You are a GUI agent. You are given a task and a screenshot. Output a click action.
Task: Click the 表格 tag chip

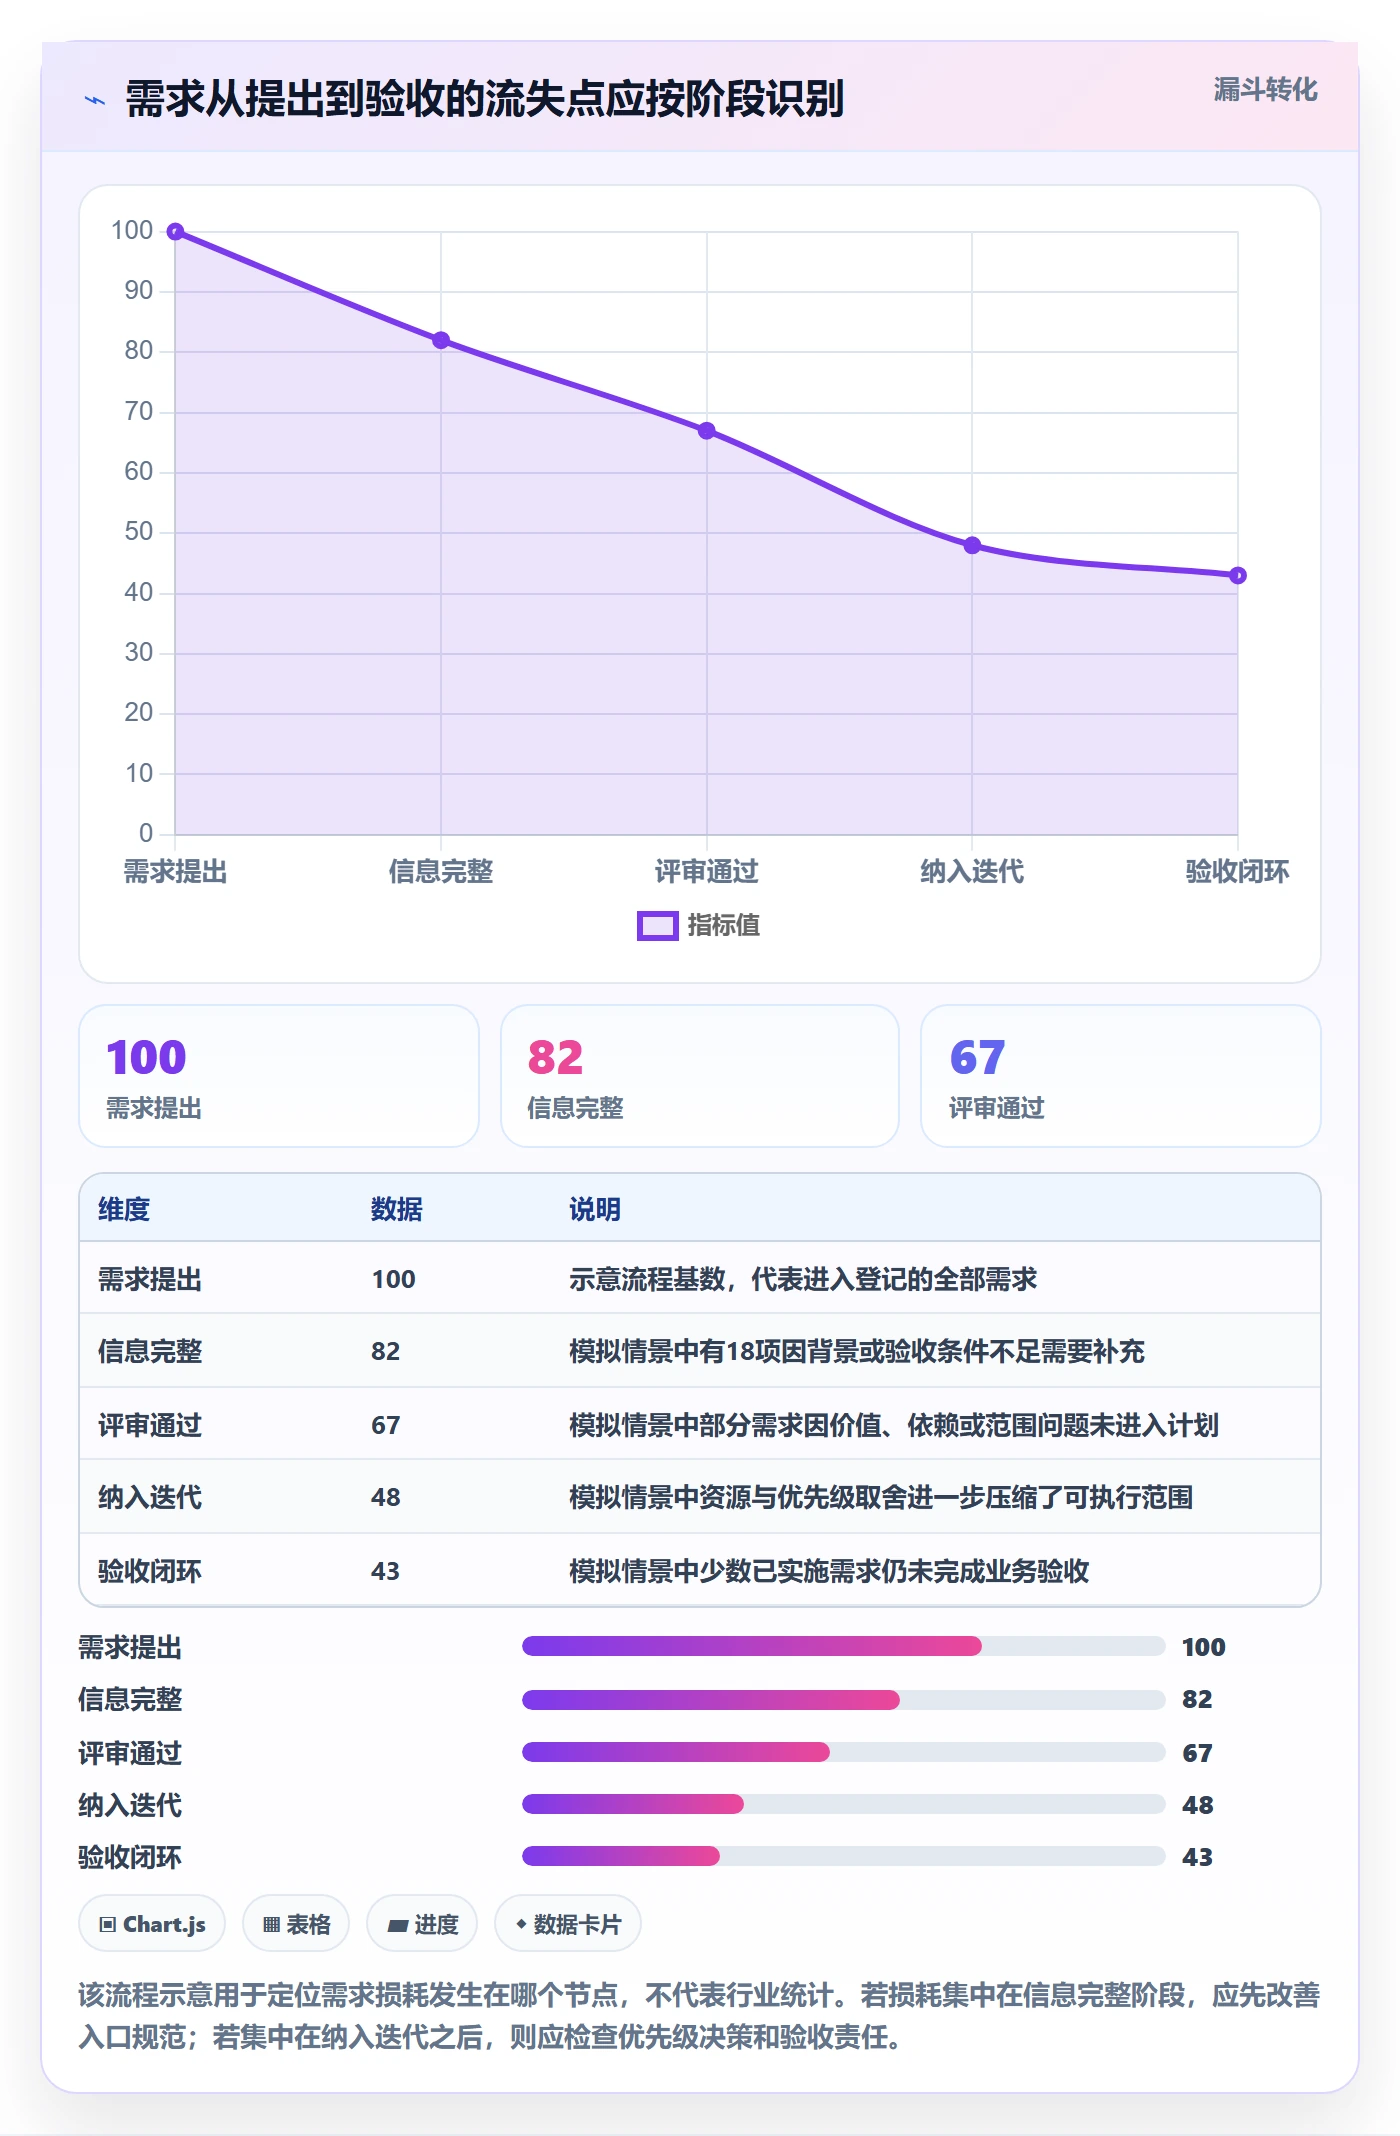point(296,1923)
